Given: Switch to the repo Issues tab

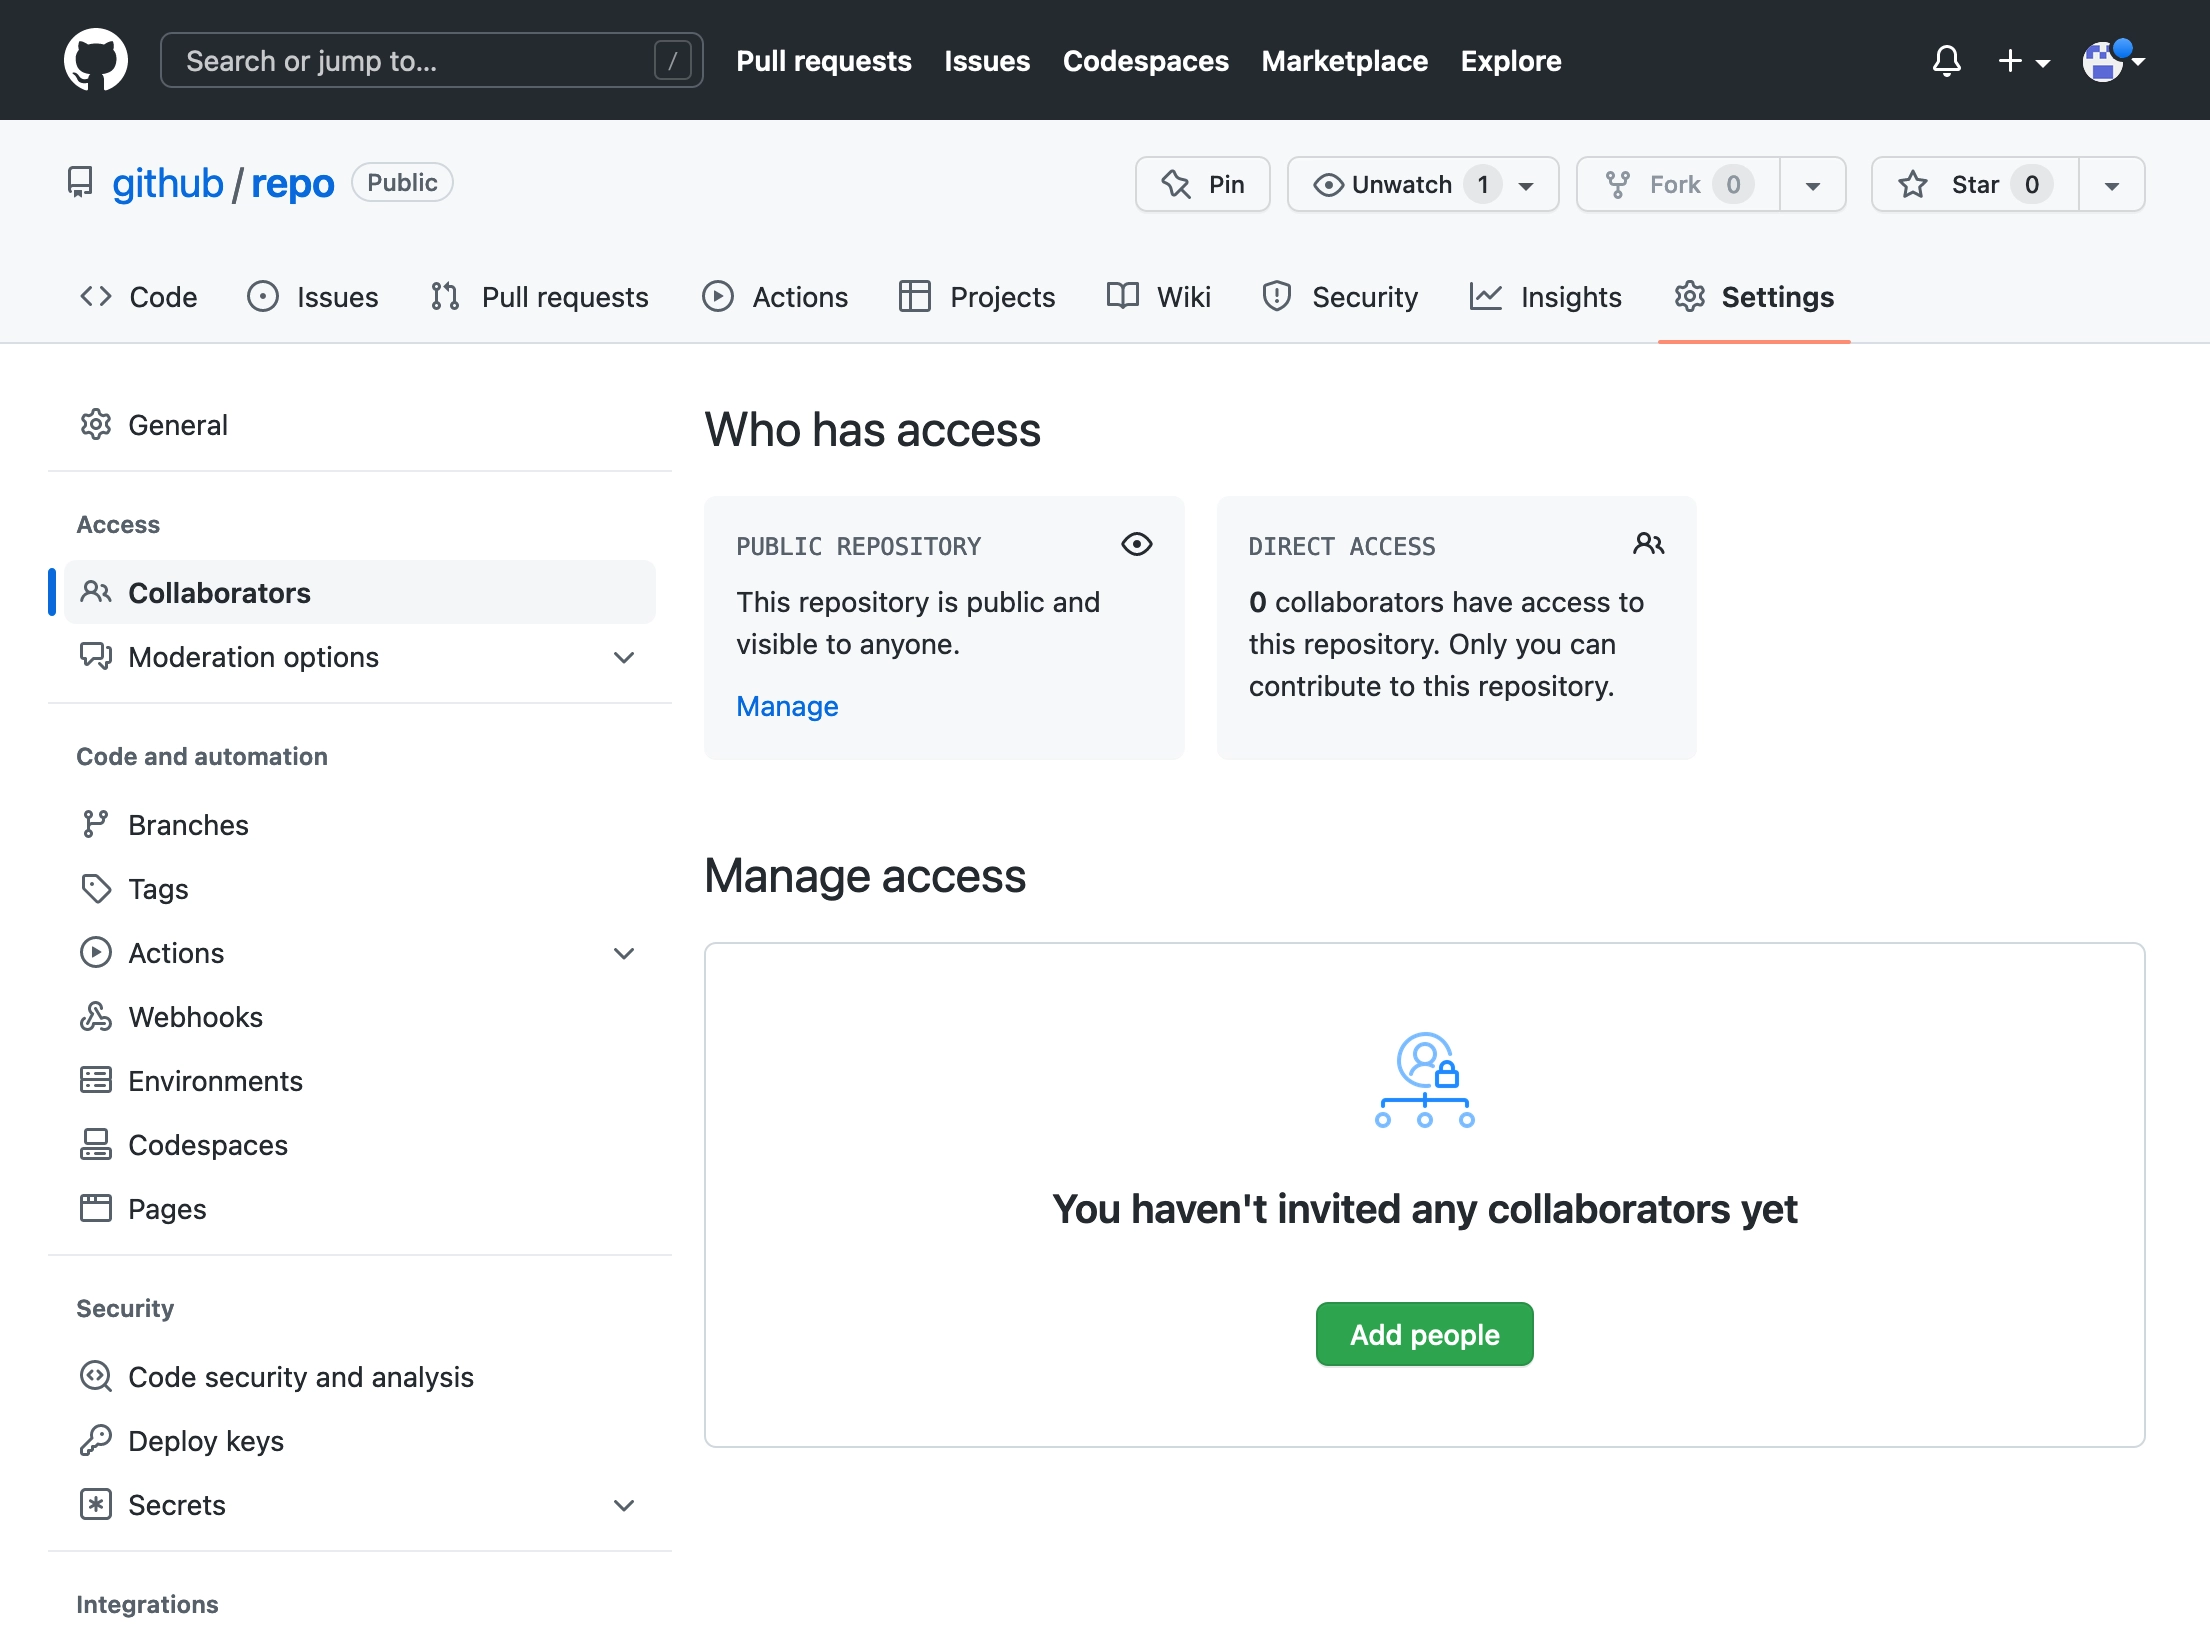Looking at the screenshot, I should (x=313, y=297).
